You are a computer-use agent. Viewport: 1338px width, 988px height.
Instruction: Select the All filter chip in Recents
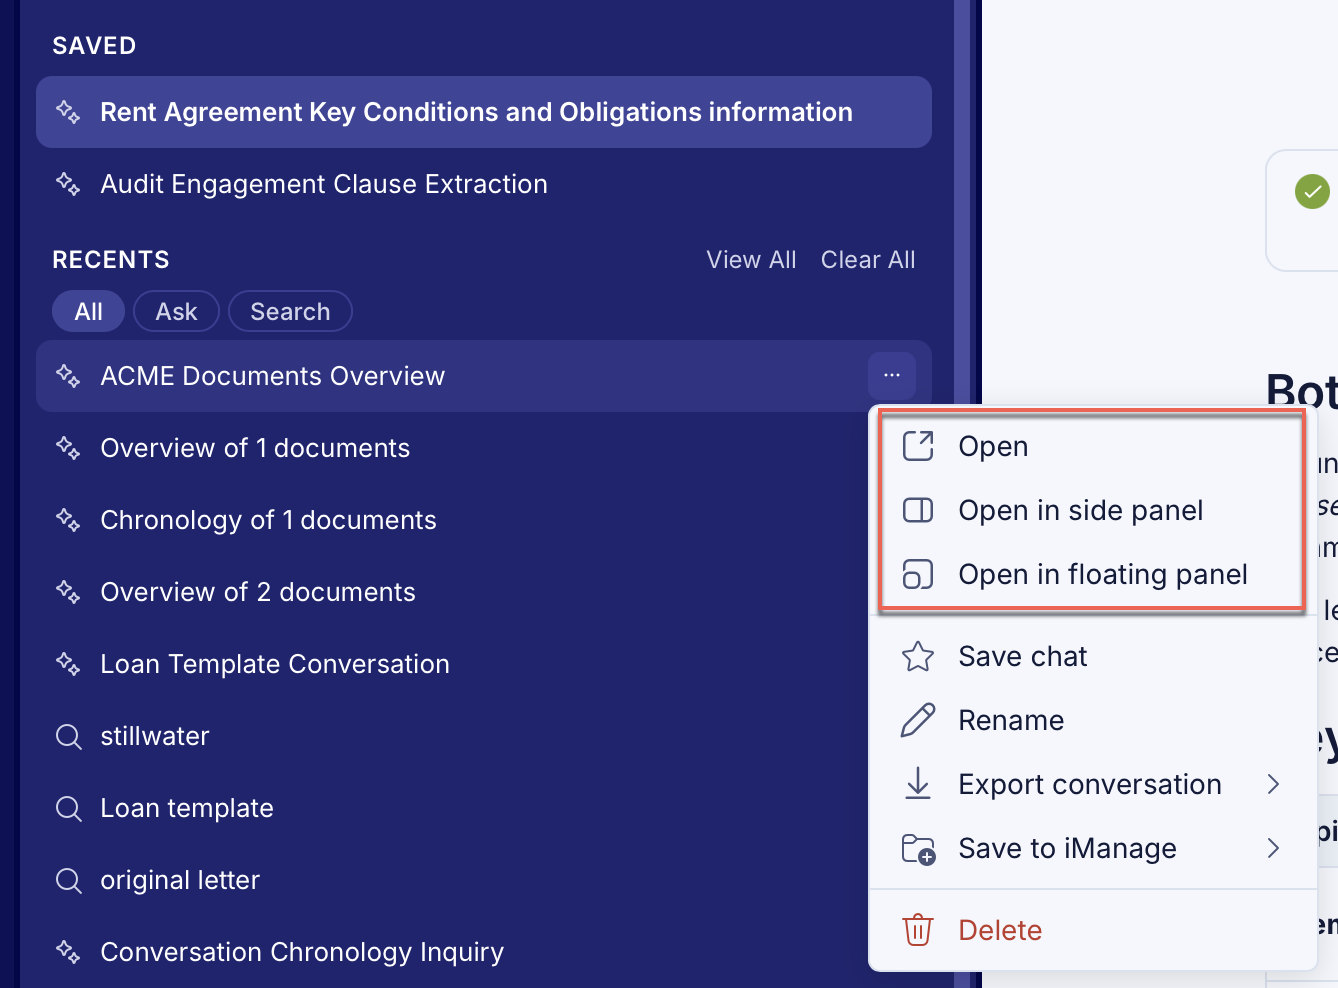pyautogui.click(x=88, y=311)
